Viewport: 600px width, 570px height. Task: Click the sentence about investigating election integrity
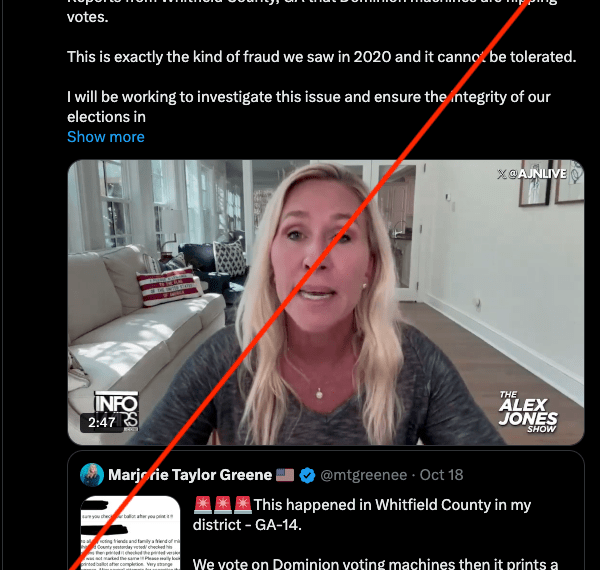click(x=308, y=107)
